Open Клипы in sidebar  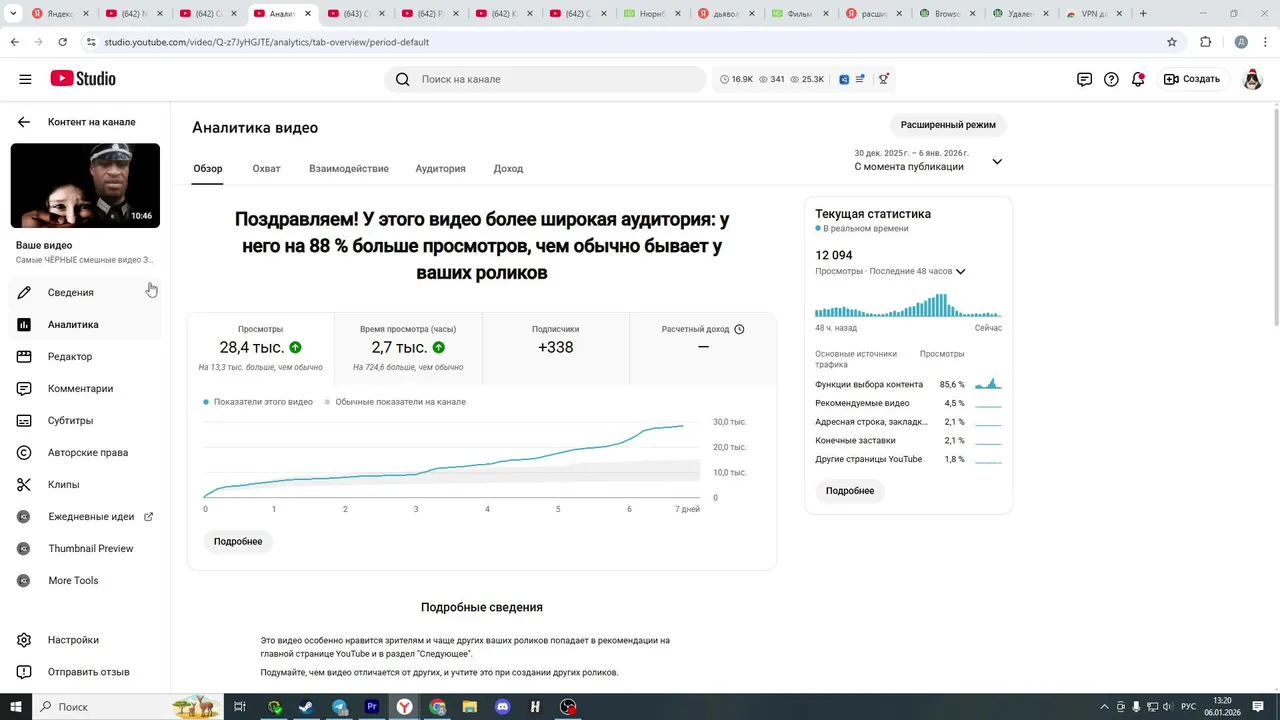coord(85,484)
